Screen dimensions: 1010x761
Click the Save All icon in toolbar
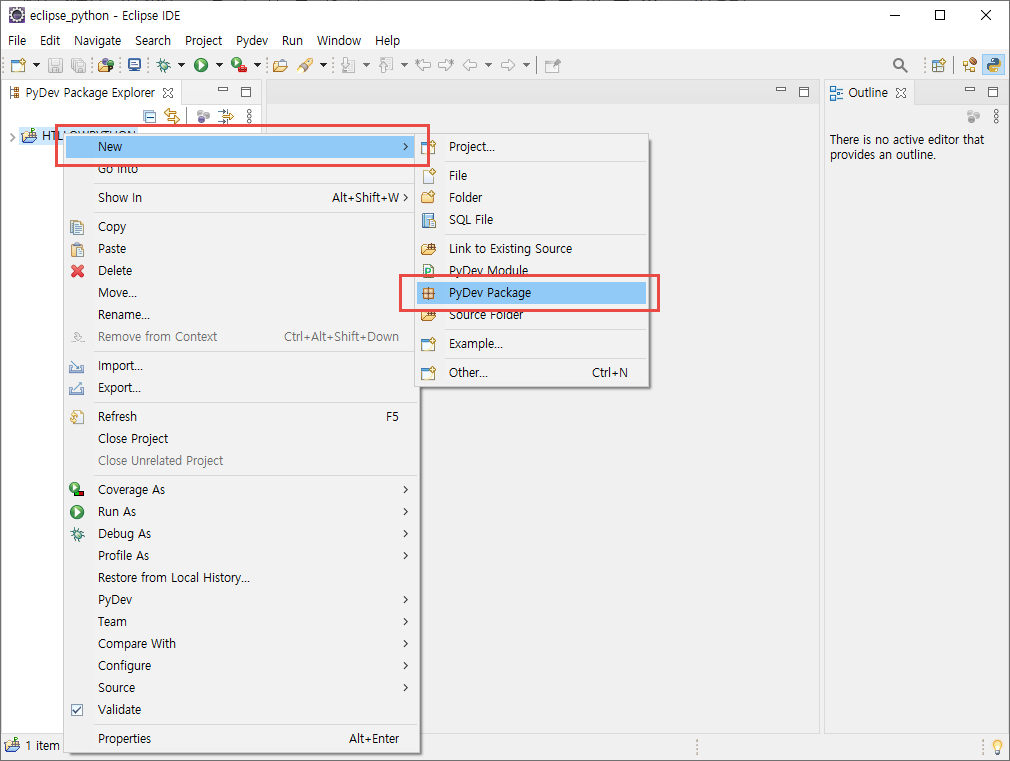point(78,65)
